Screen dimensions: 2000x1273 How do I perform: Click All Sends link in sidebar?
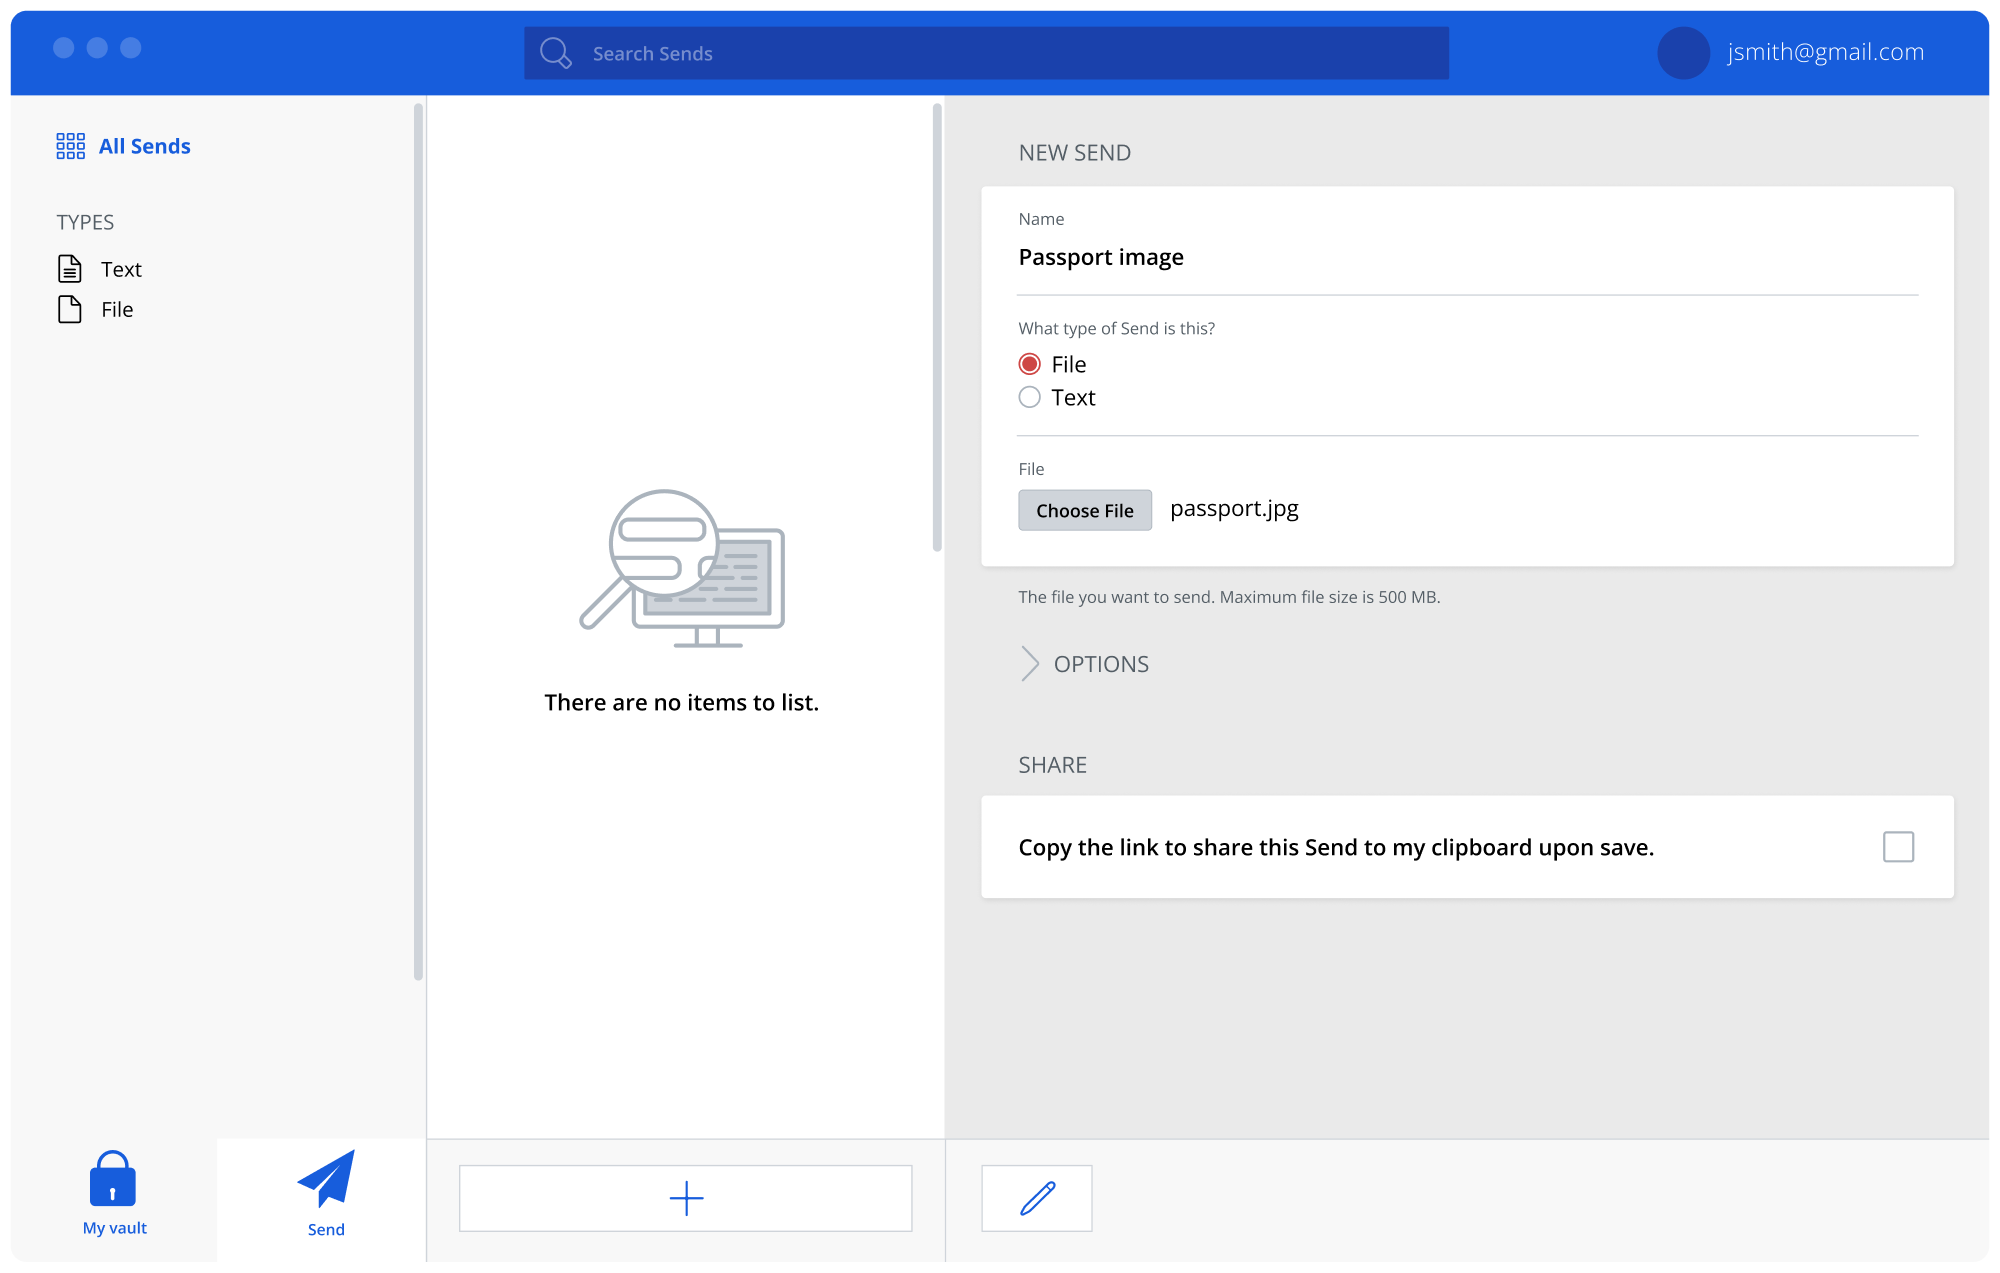click(145, 146)
